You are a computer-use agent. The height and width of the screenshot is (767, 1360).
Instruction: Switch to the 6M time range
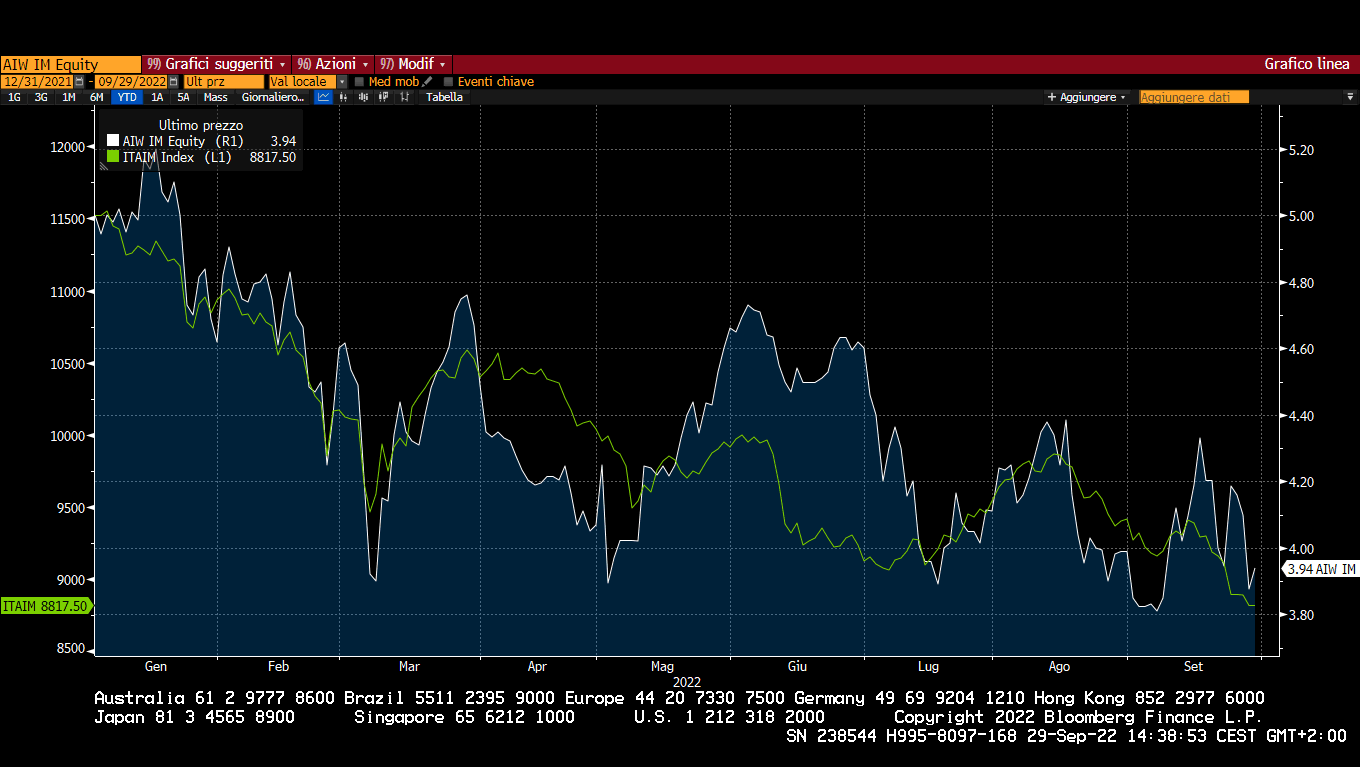pos(96,97)
